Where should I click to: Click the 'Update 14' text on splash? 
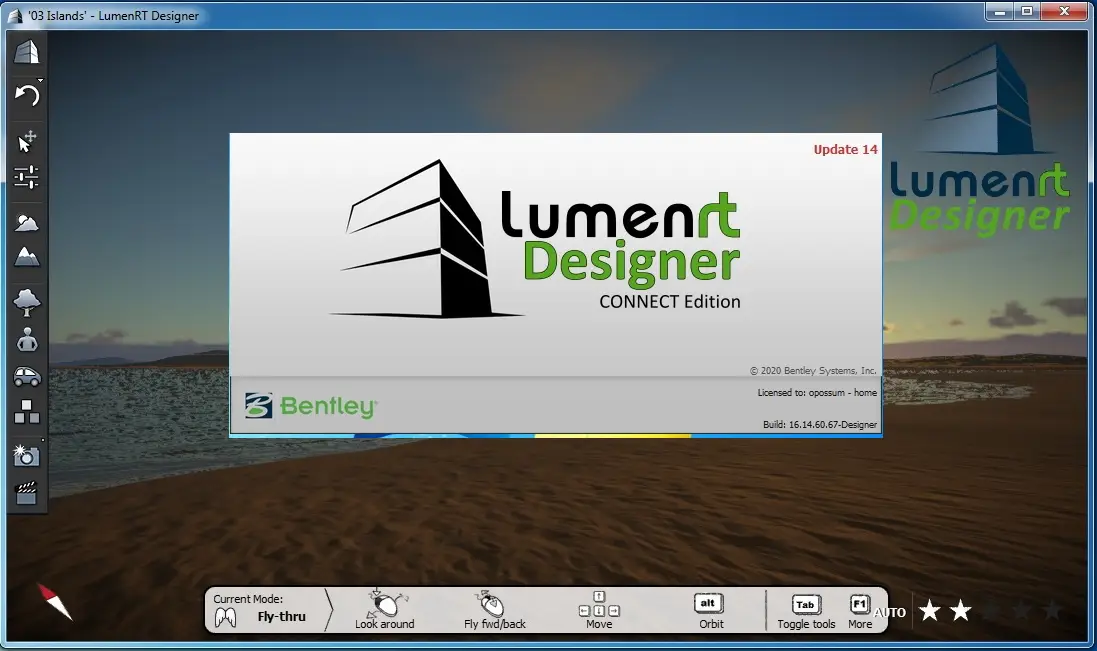(x=845, y=149)
